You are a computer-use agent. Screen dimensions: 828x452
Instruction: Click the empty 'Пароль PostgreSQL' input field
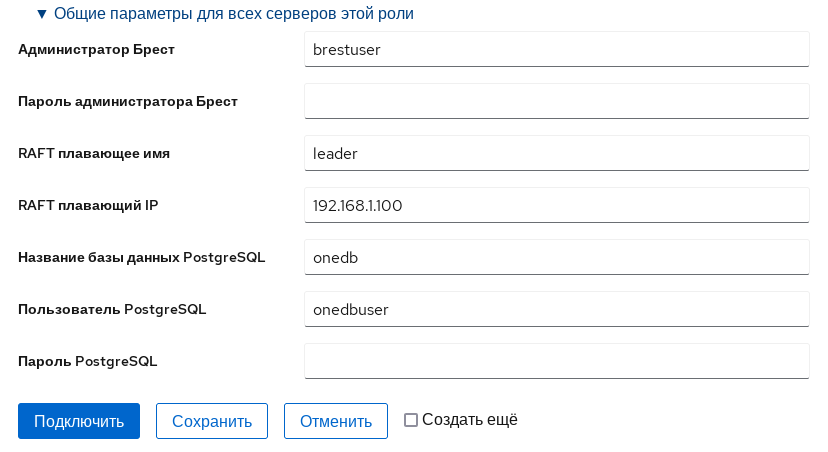[x=556, y=361]
